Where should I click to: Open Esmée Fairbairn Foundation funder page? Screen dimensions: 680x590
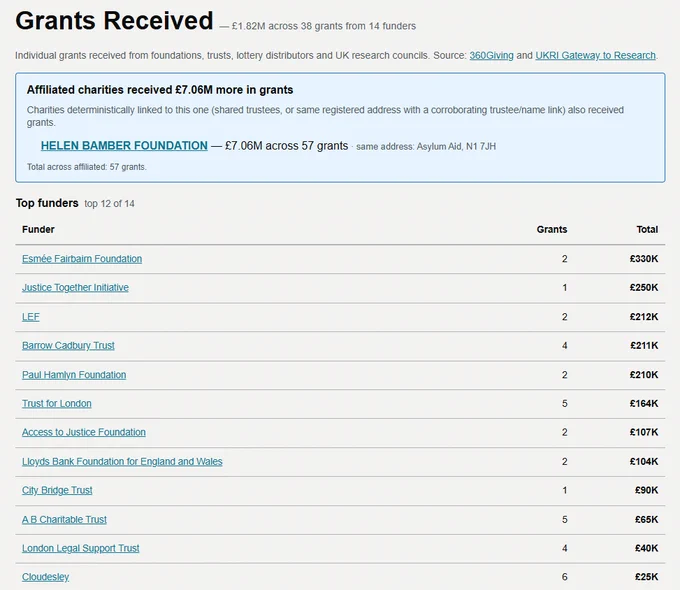click(82, 259)
